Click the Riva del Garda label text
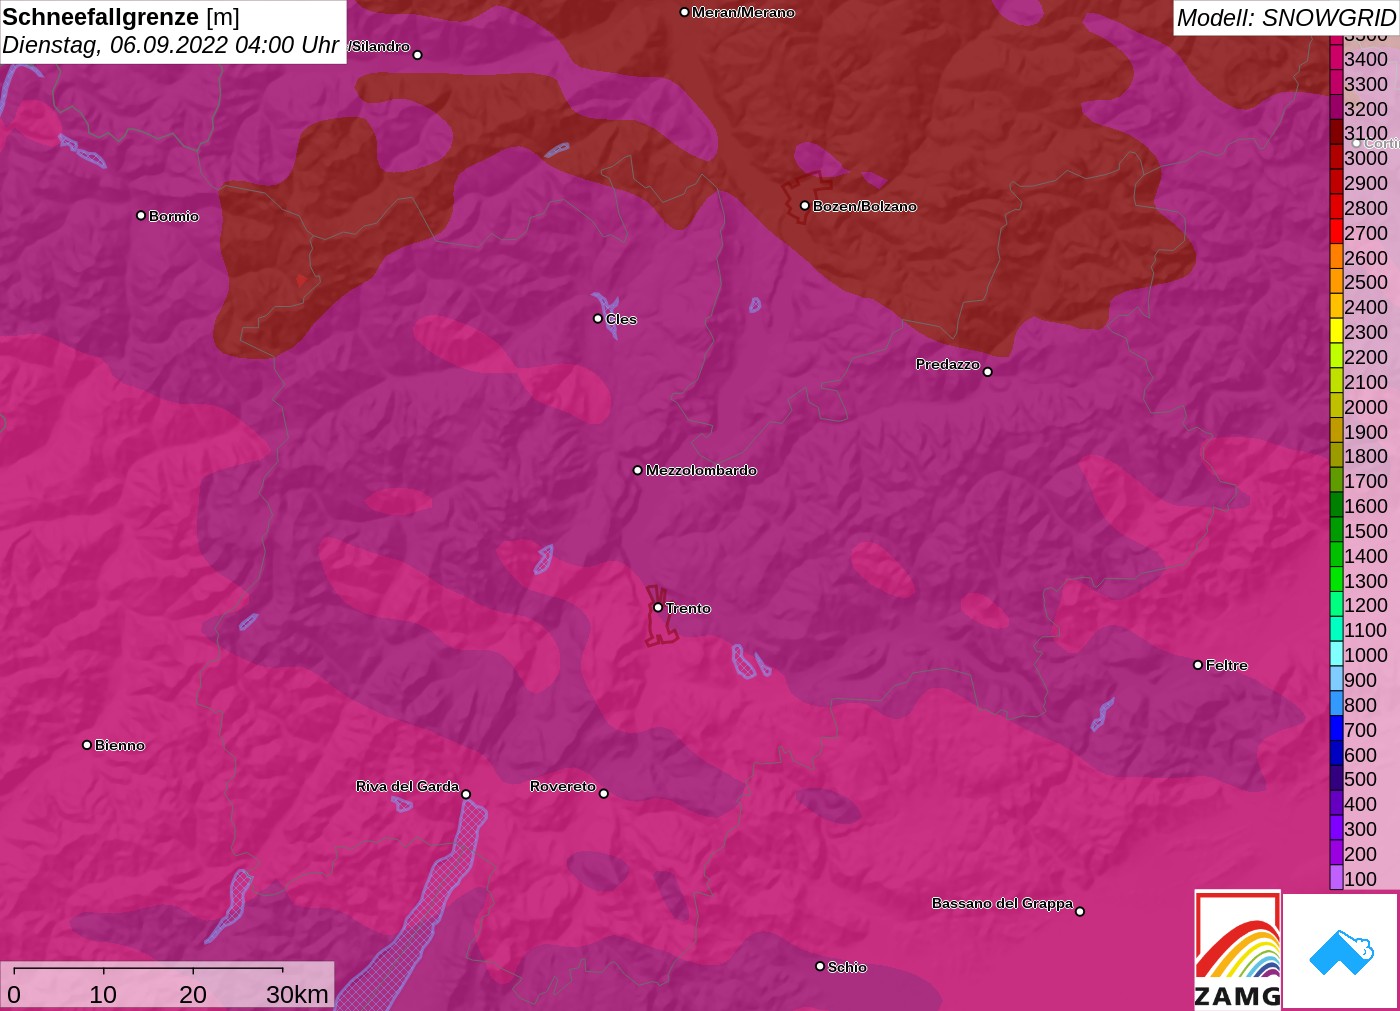Viewport: 1400px width, 1011px height. (407, 786)
